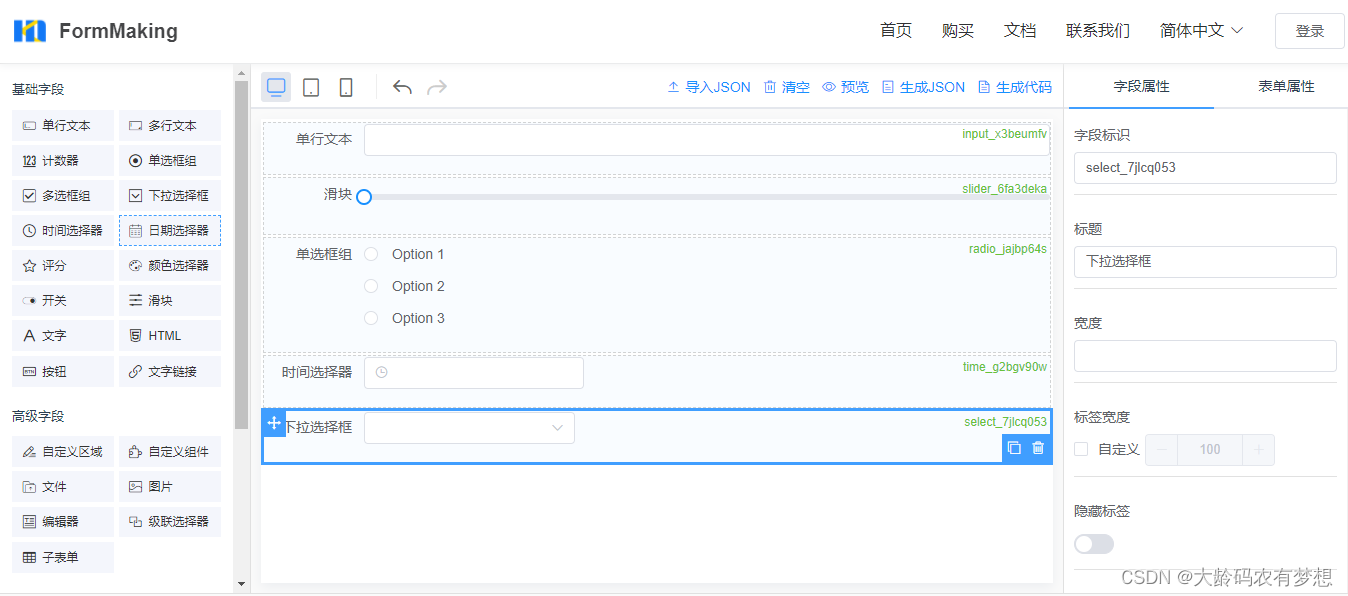The height and width of the screenshot is (596, 1348).
Task: Switch to desktop preview mode
Action: point(276,87)
